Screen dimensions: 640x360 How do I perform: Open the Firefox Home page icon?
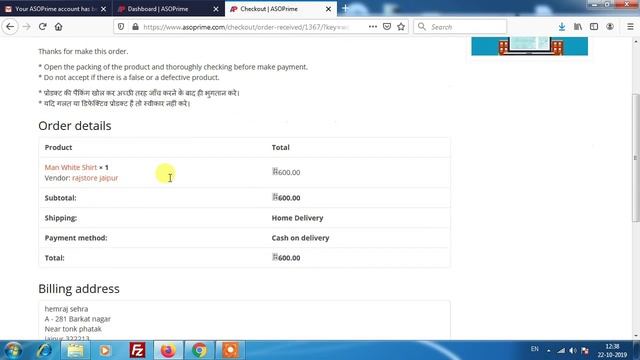(58, 27)
